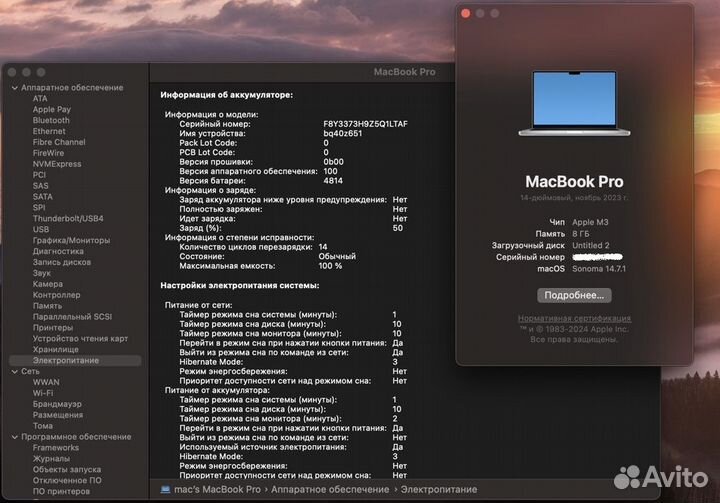Select SAS in the sidebar
720x503 pixels.
[40, 186]
